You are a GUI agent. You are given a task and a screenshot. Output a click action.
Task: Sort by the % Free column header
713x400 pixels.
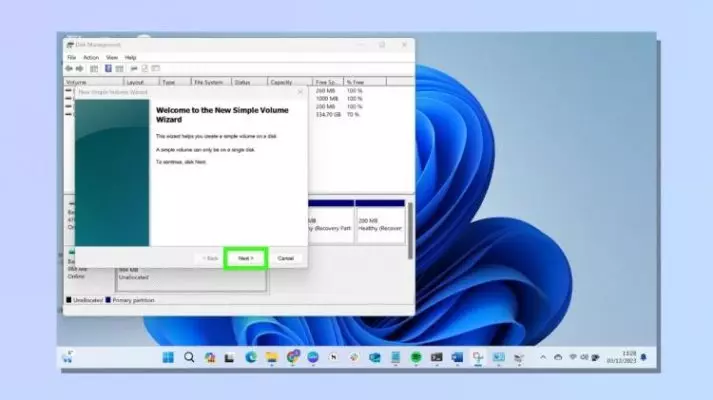(365, 82)
